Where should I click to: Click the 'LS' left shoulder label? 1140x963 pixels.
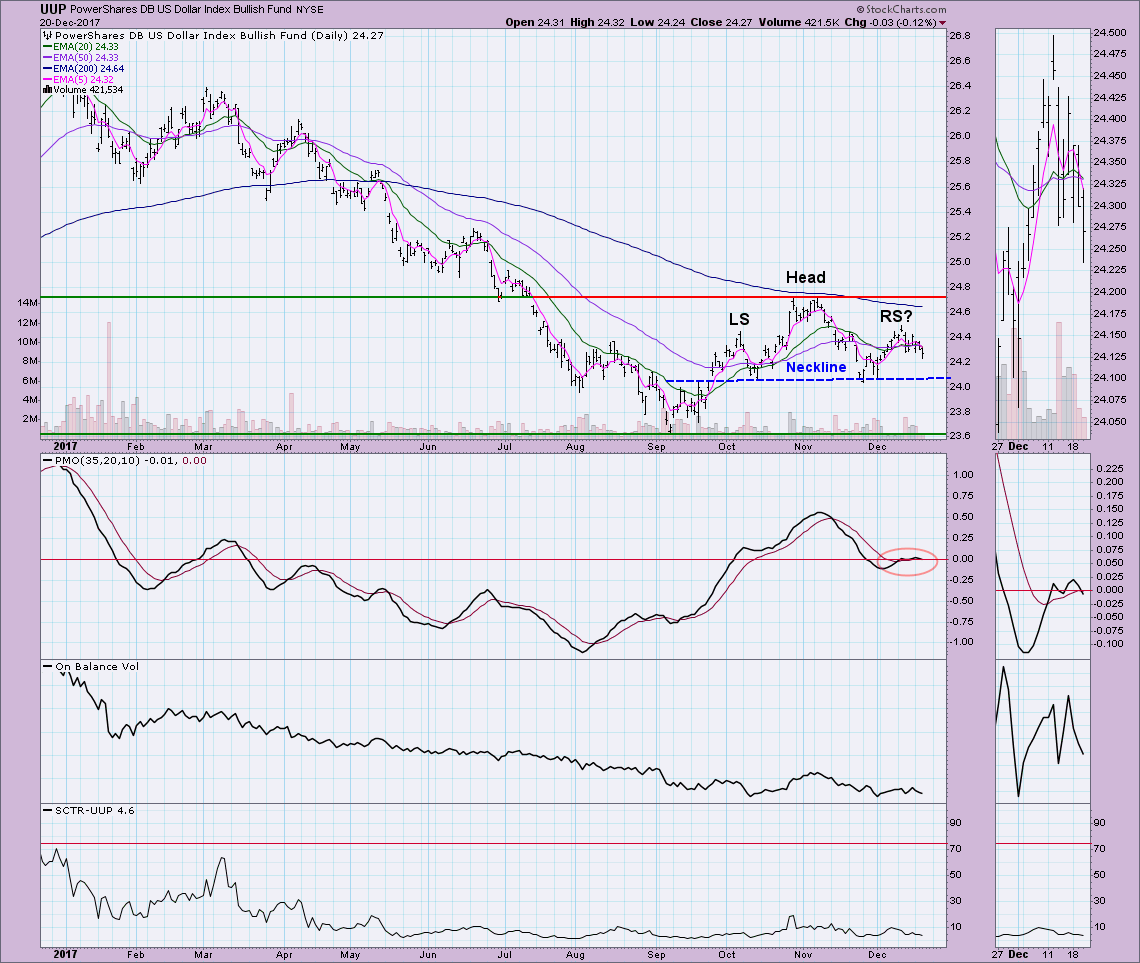739,319
